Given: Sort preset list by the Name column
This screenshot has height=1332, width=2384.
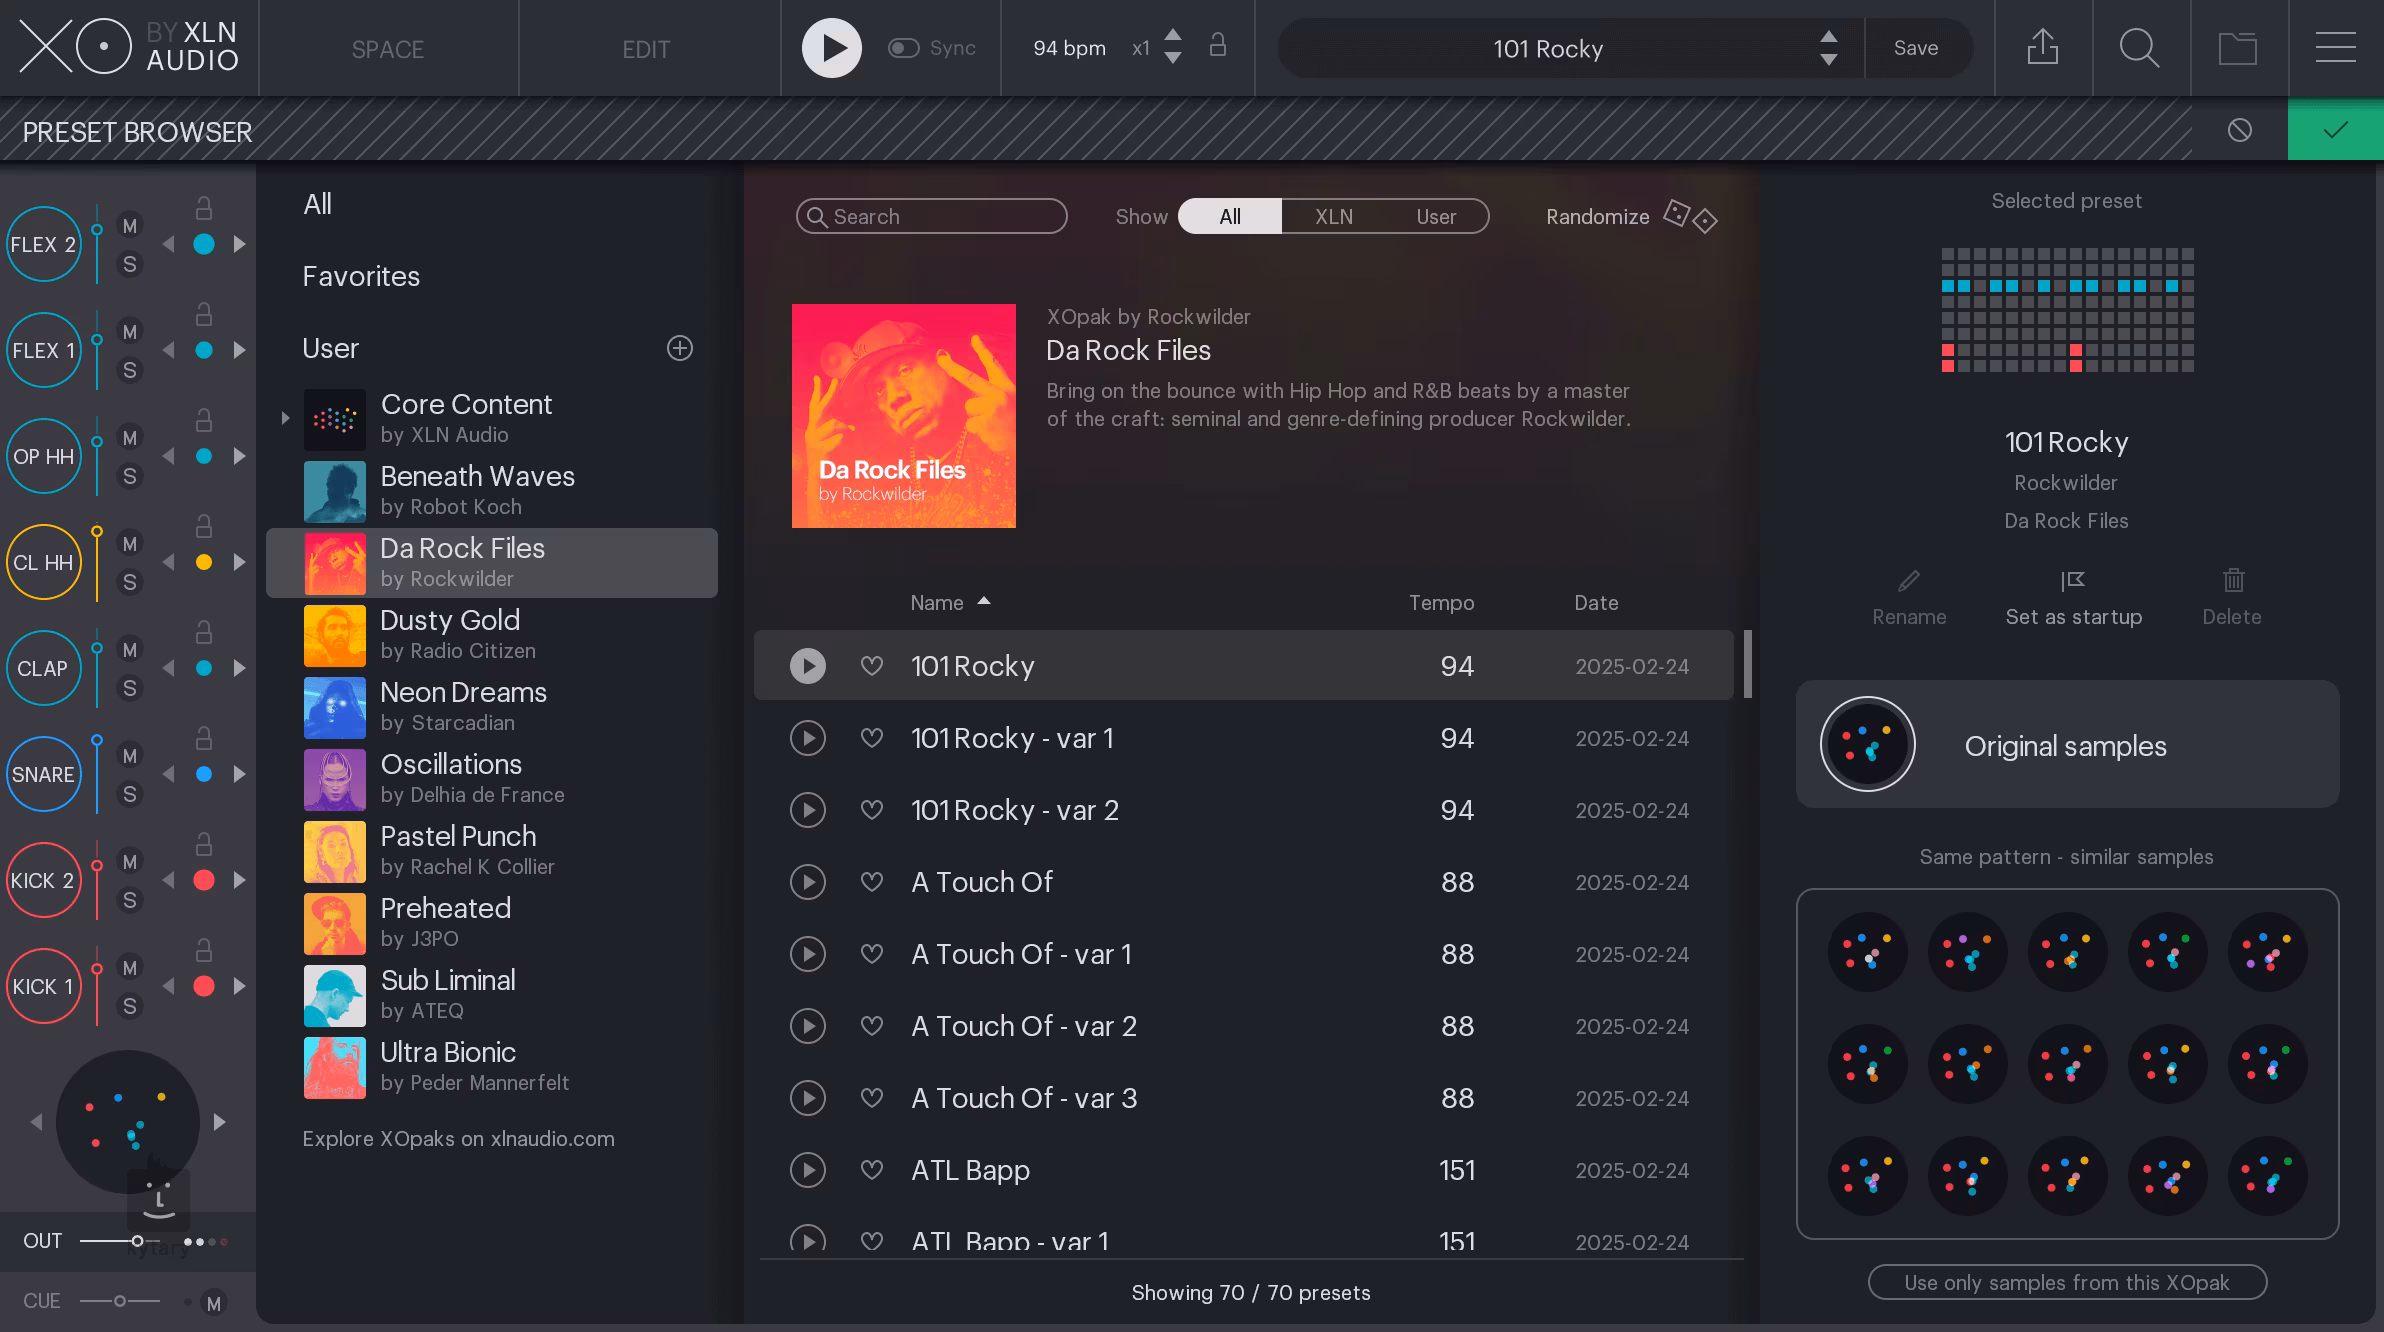Looking at the screenshot, I should tap(937, 603).
